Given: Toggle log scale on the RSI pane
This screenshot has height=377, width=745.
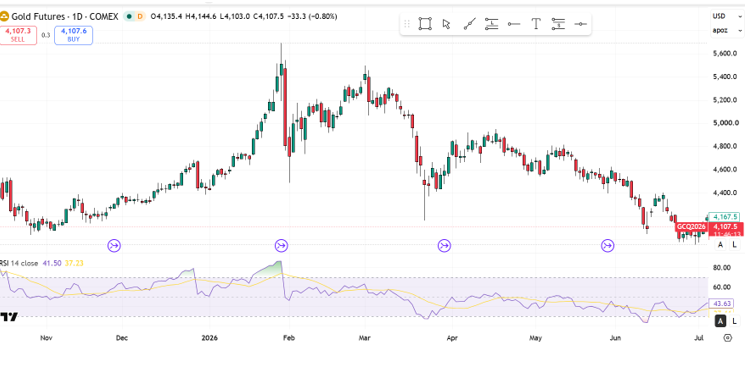Looking at the screenshot, I should coord(735,321).
